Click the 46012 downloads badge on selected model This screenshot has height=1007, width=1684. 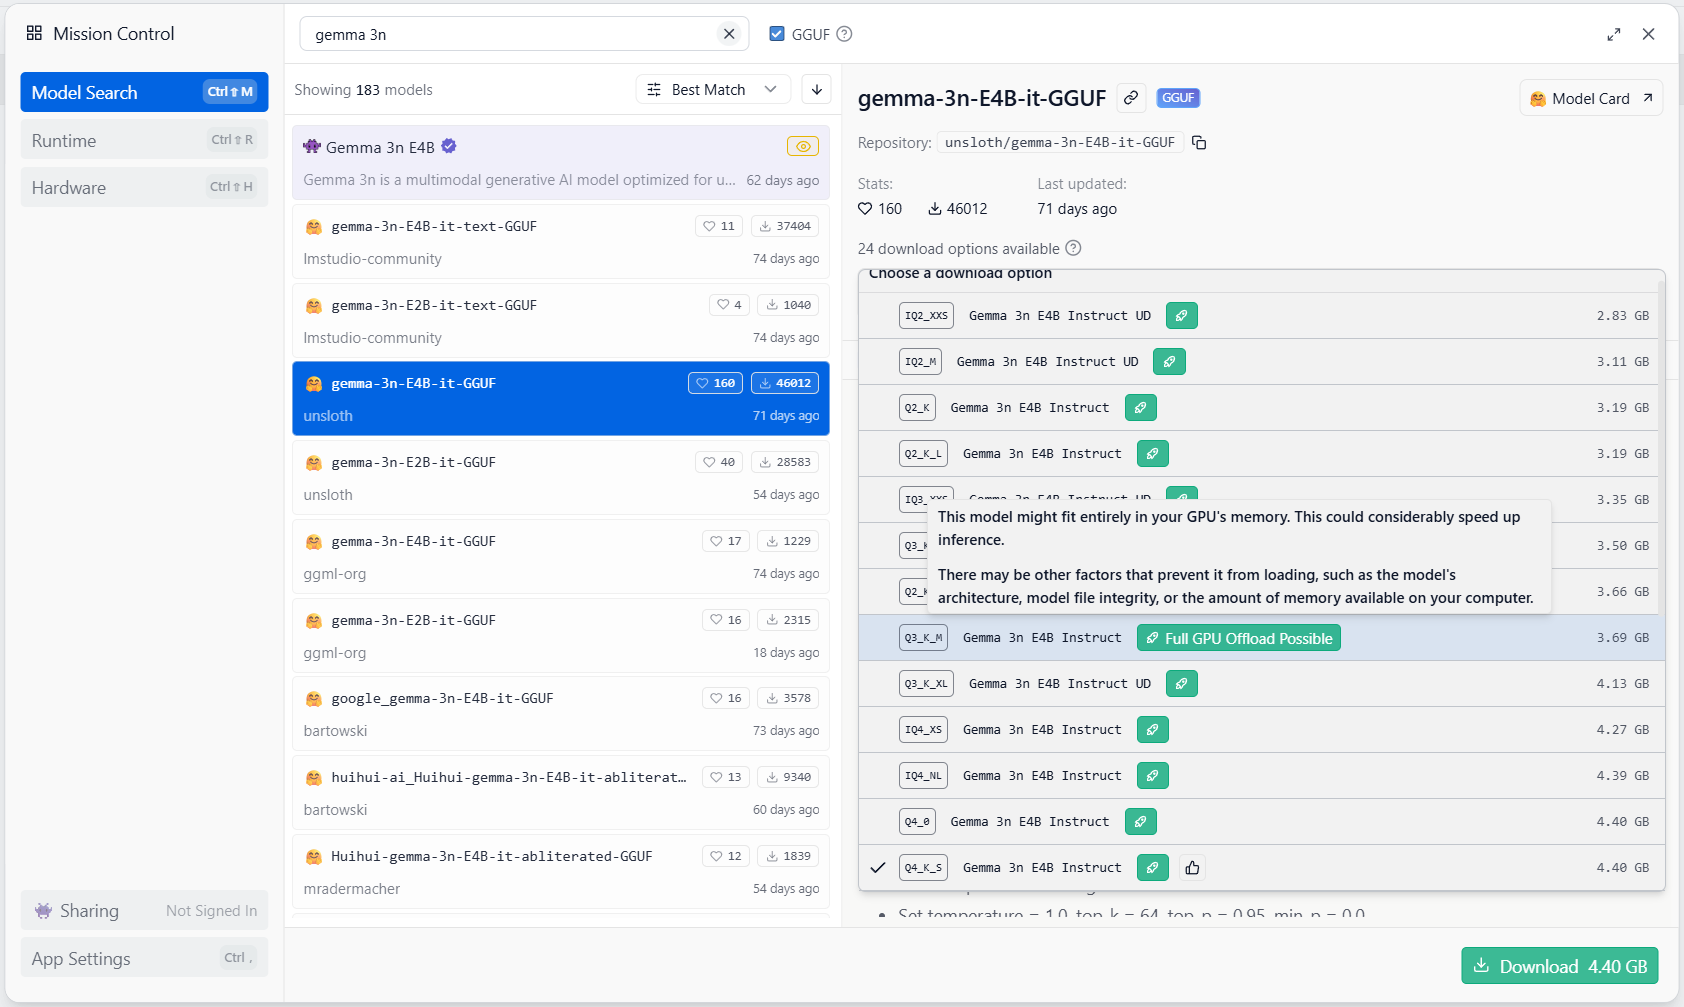coord(785,383)
